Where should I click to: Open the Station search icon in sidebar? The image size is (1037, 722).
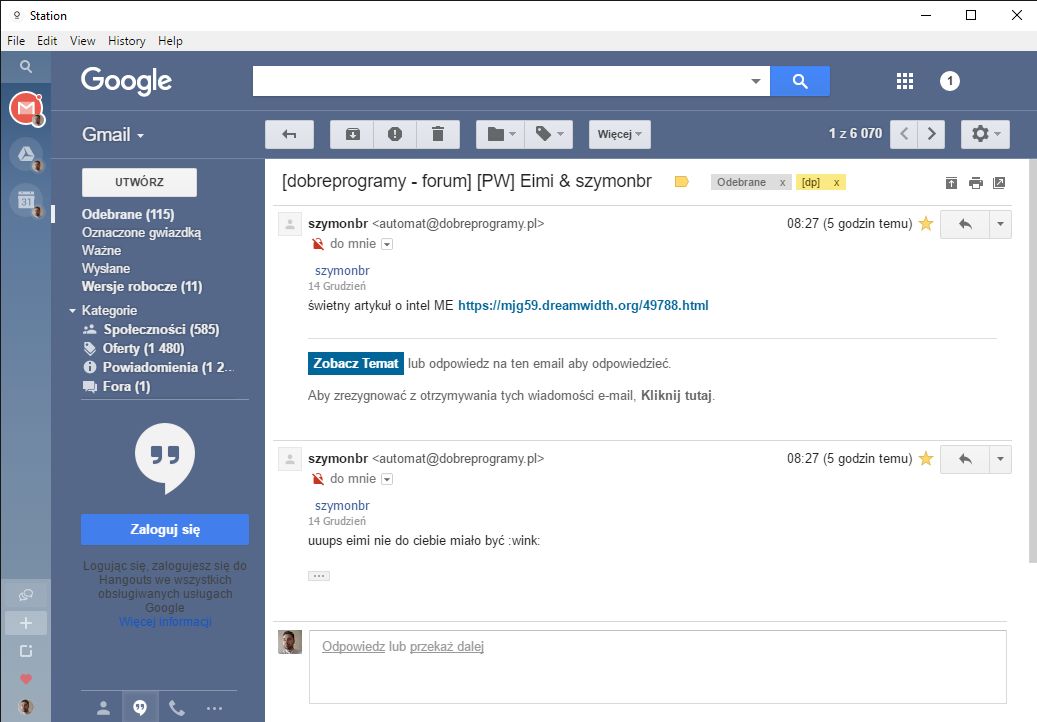click(x=26, y=67)
